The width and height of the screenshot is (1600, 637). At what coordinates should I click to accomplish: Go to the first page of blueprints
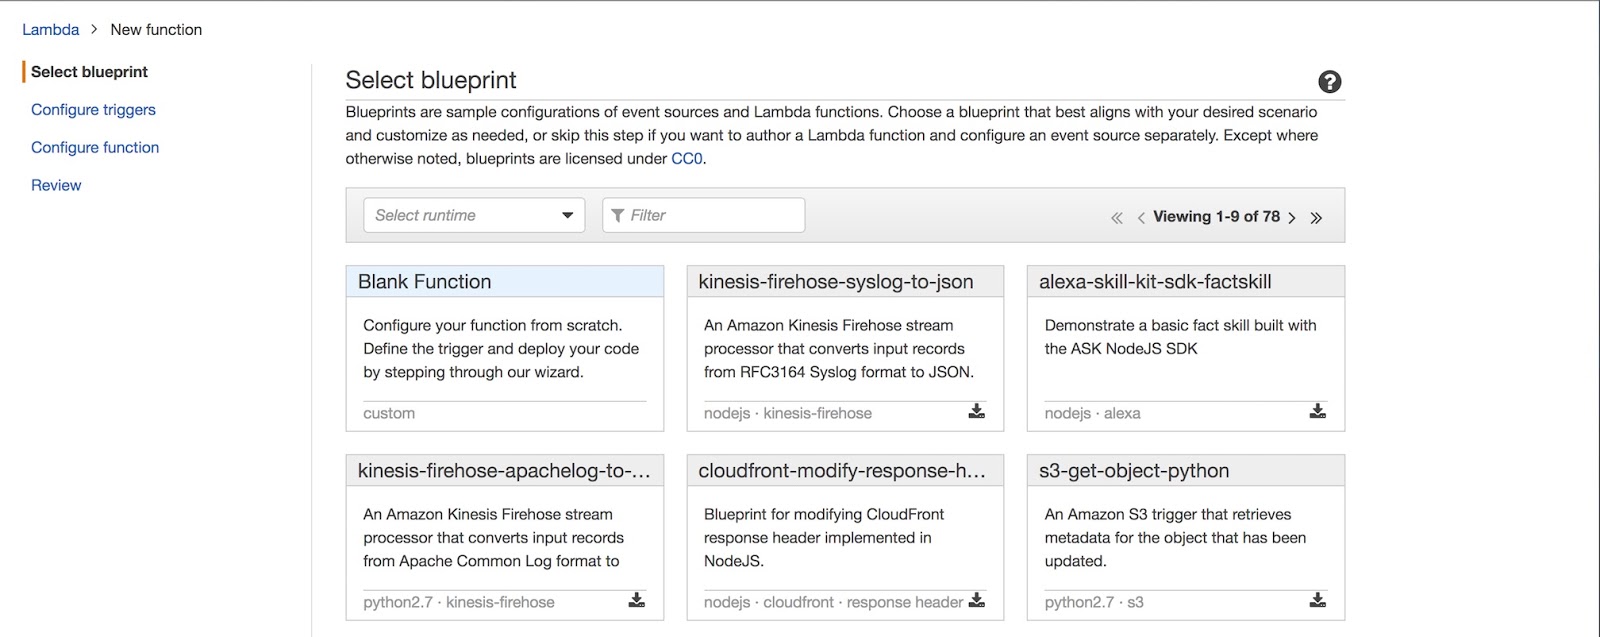pos(1117,218)
